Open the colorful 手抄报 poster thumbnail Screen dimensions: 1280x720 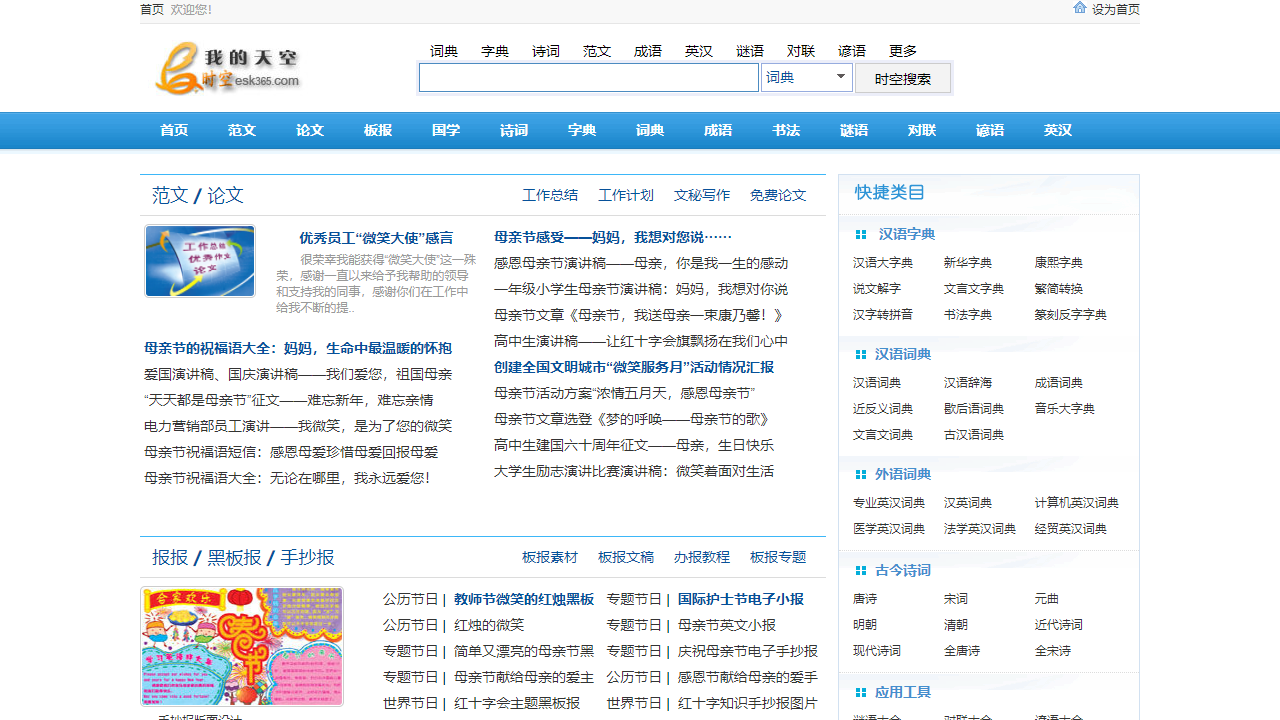pyautogui.click(x=242, y=647)
